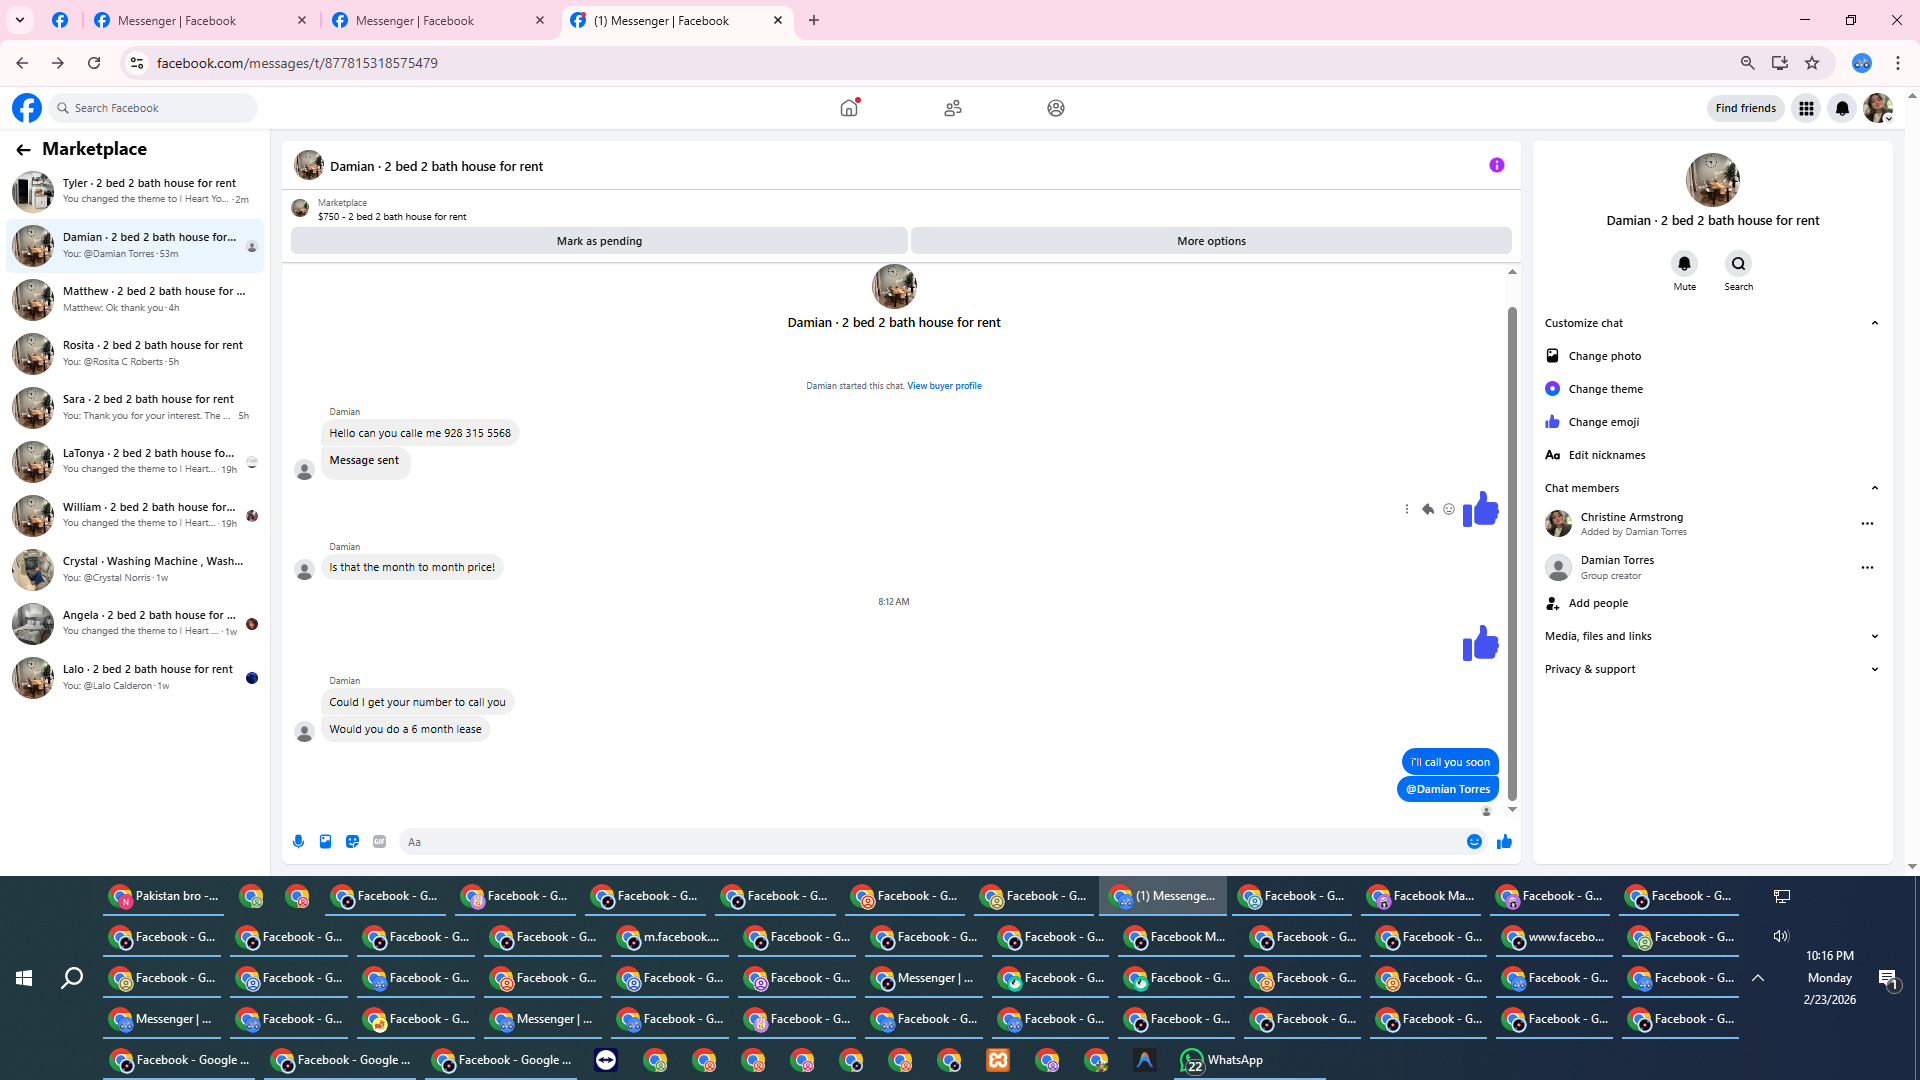Attach a file with the photo icon
The height and width of the screenshot is (1080, 1920).
pyautogui.click(x=325, y=842)
